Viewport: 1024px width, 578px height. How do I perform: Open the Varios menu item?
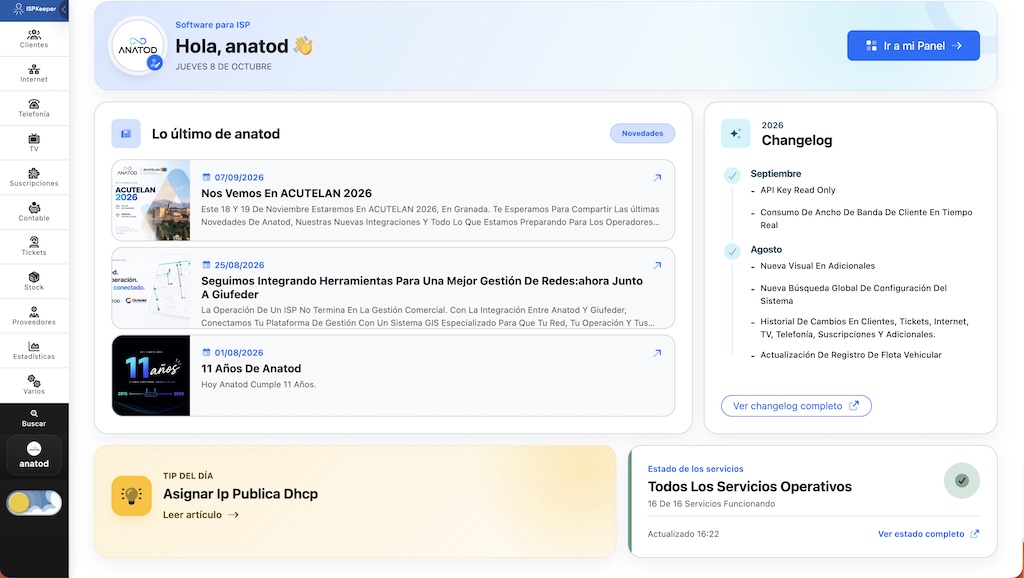tap(34, 385)
